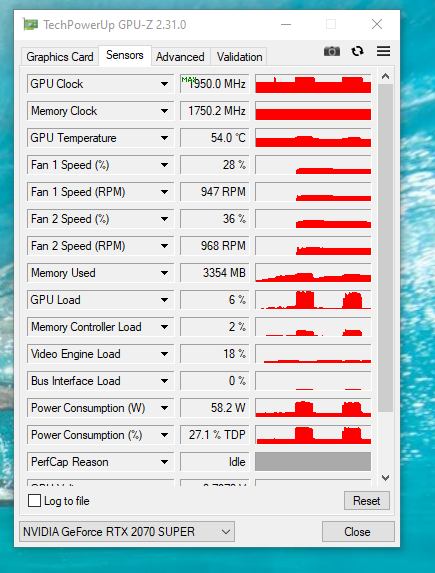Click the 27.1 % TDP value
Screen dimensions: 435x573
215,435
